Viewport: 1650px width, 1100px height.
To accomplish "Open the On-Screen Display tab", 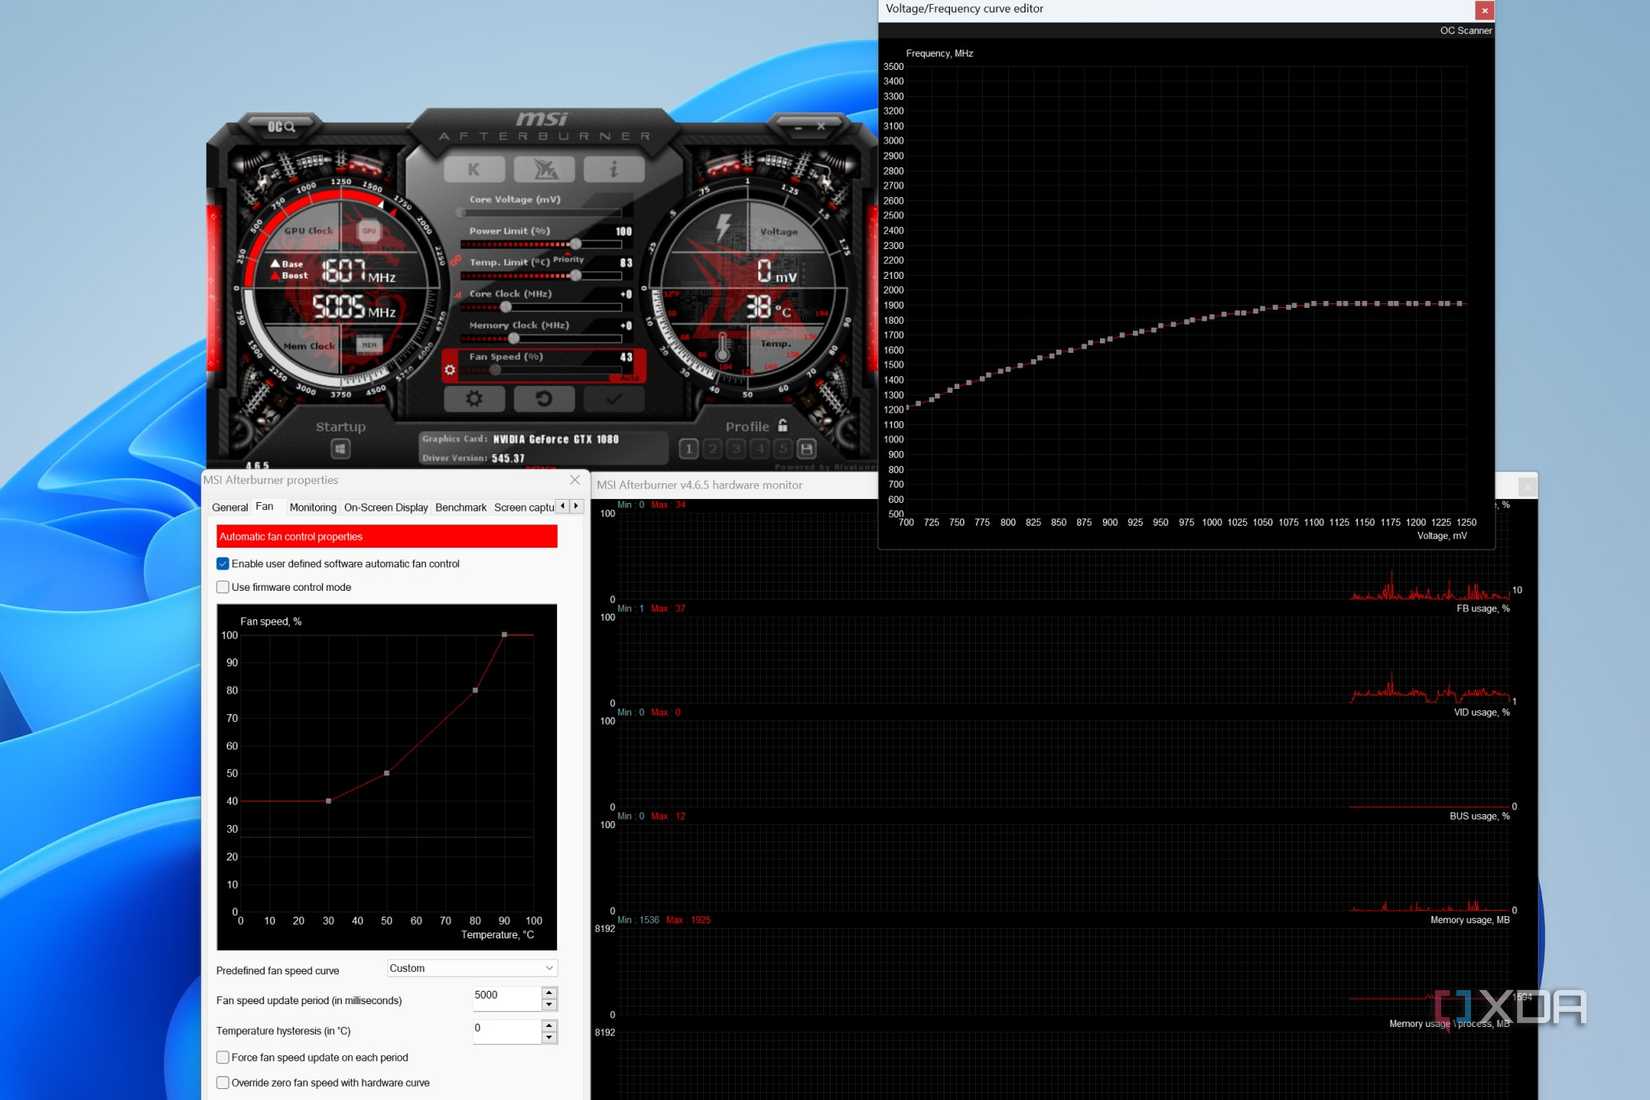I will pyautogui.click(x=386, y=508).
